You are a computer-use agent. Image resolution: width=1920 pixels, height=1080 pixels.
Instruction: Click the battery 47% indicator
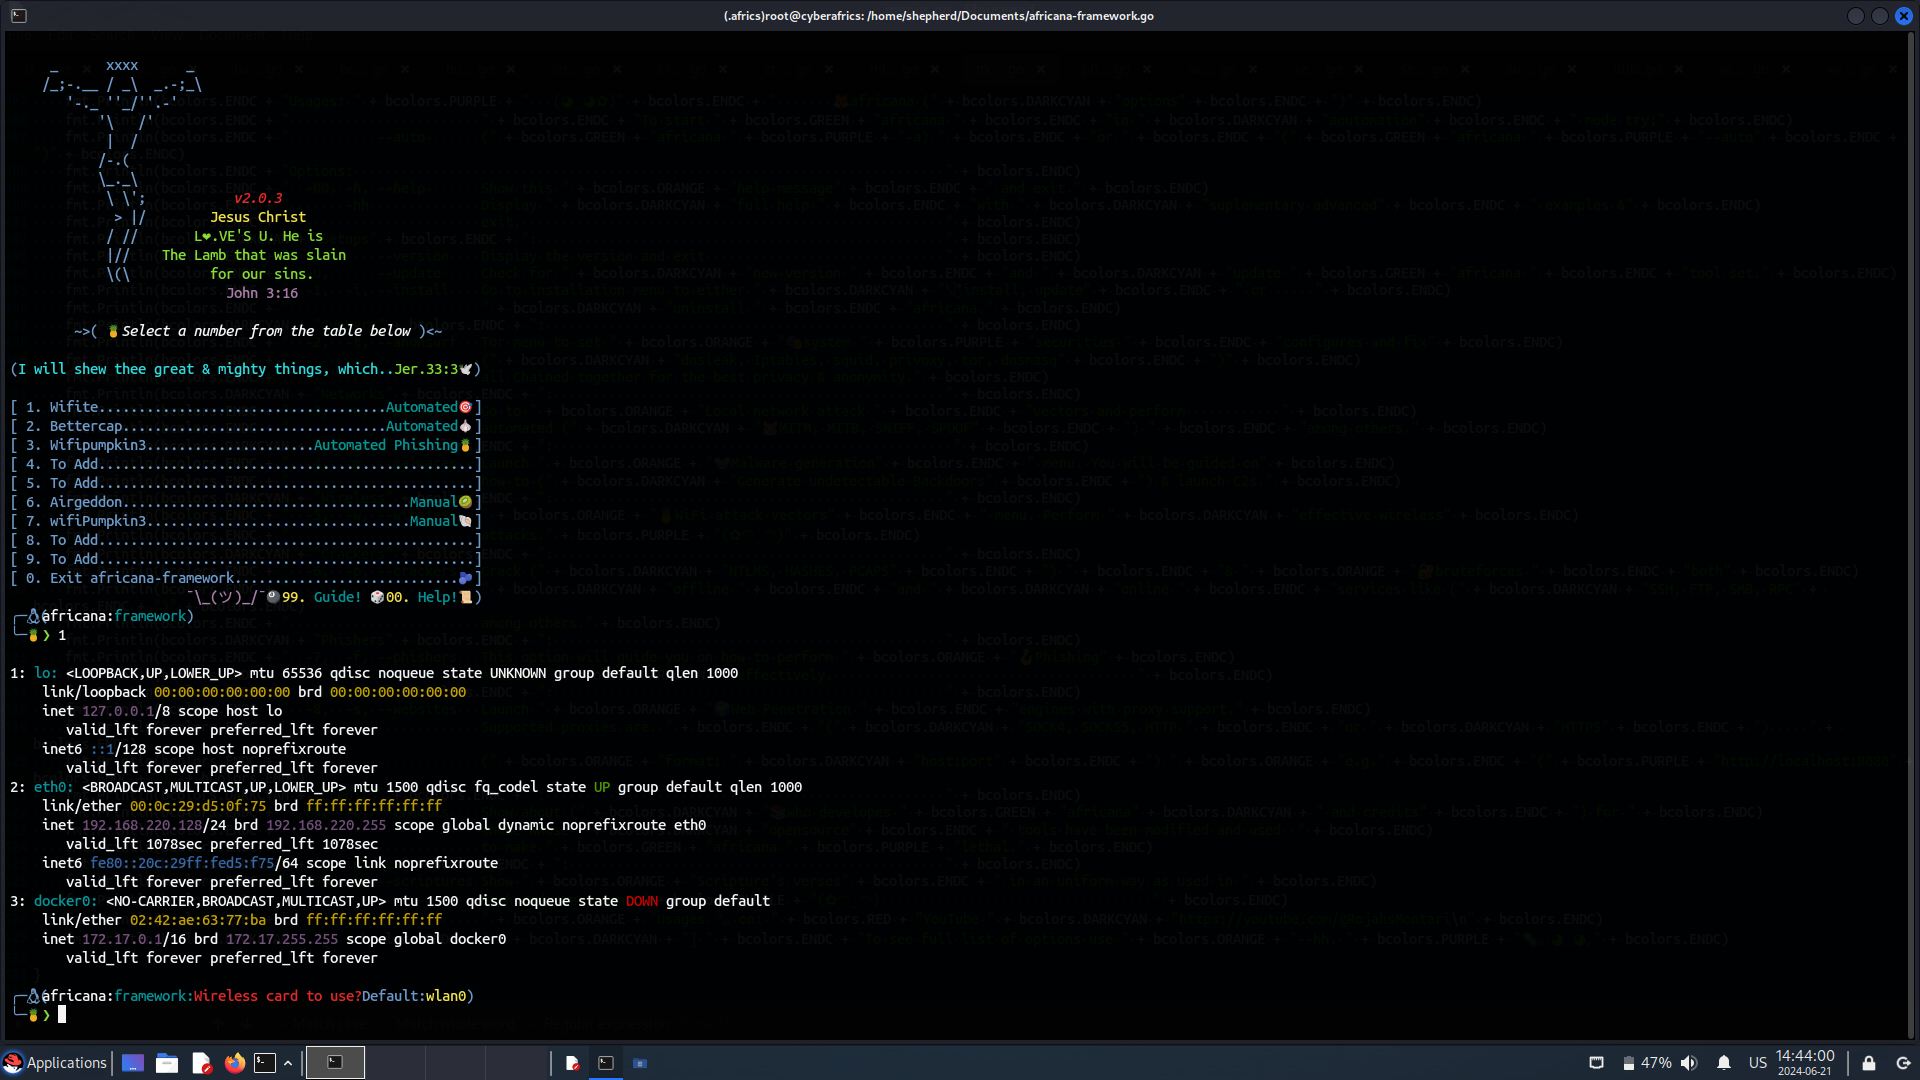point(1647,1063)
